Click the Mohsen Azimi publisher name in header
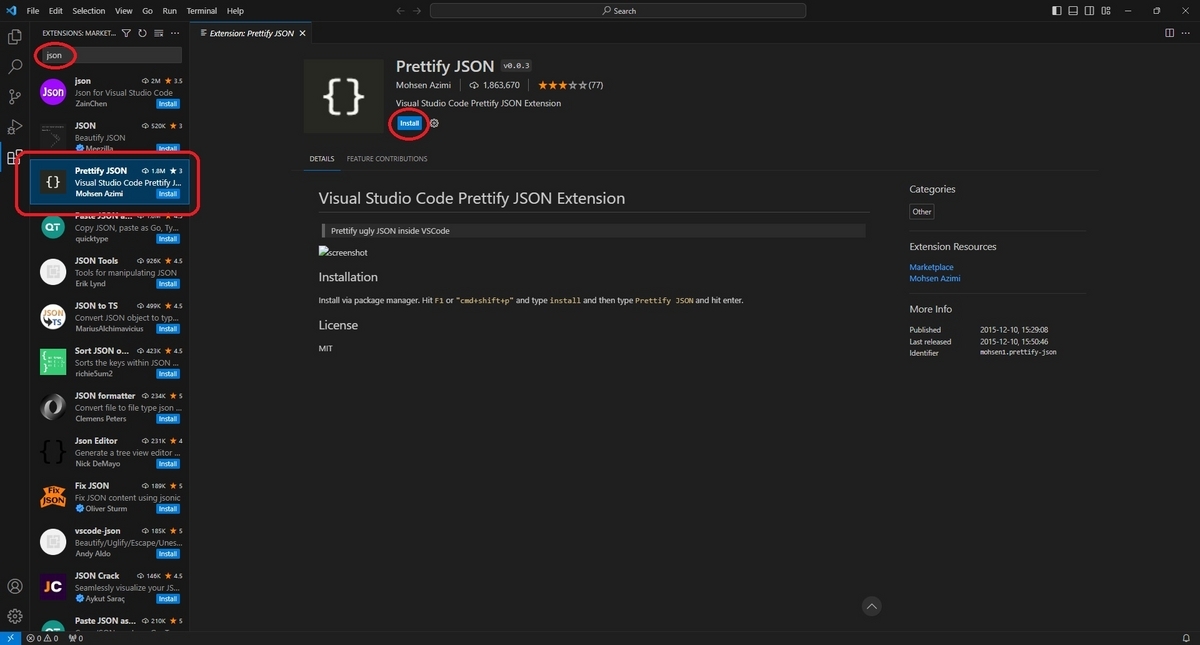1200x645 pixels. pyautogui.click(x=425, y=85)
